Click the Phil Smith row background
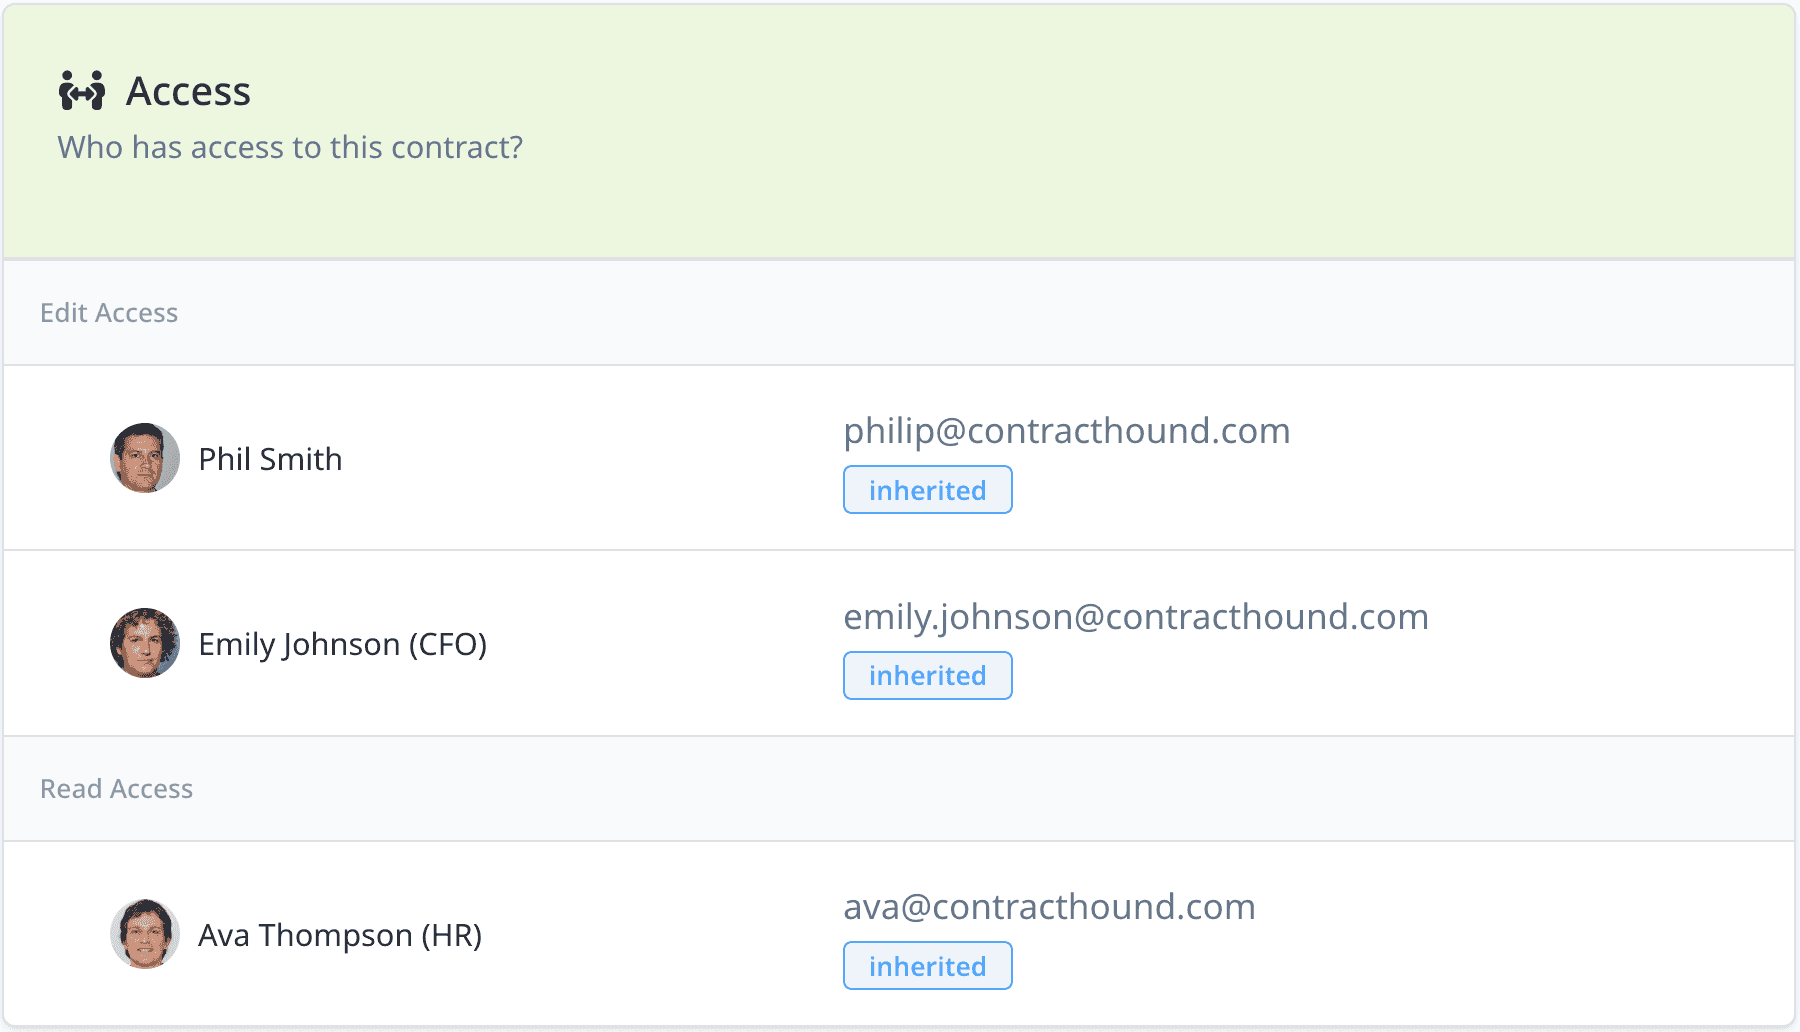 (899, 458)
